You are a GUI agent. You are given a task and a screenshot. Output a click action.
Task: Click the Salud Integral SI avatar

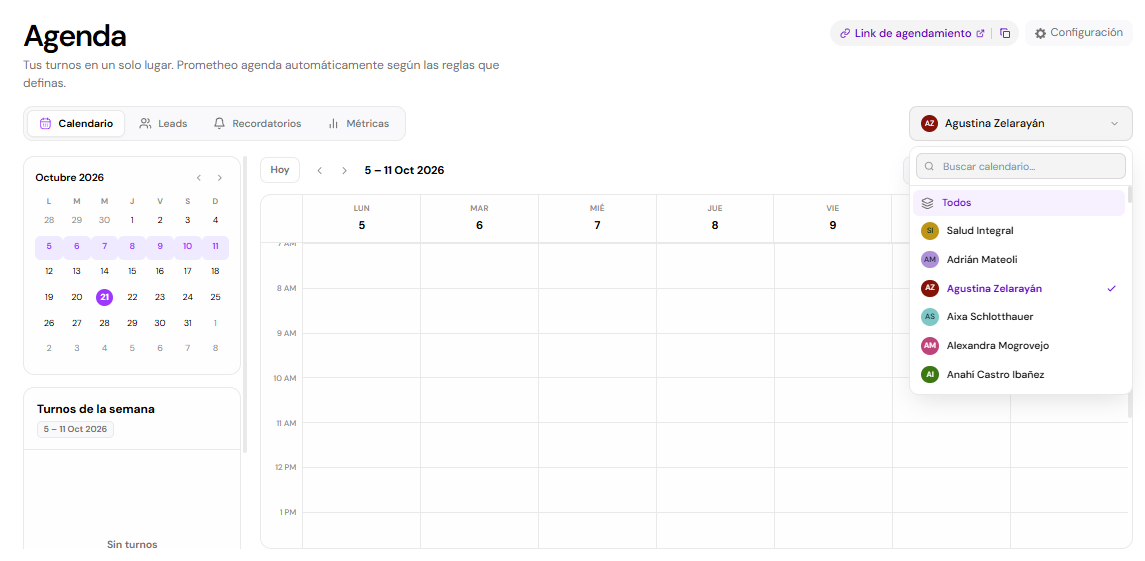click(930, 231)
